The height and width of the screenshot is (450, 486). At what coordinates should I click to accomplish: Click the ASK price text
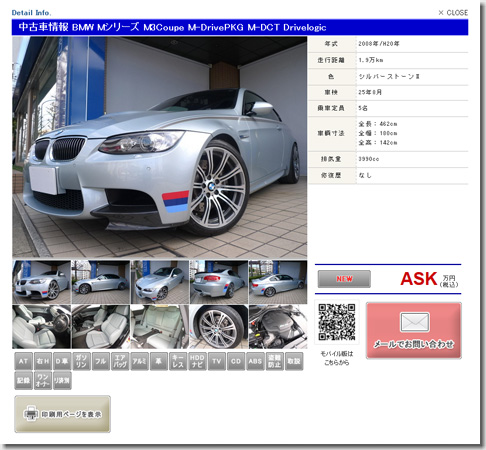tap(419, 279)
